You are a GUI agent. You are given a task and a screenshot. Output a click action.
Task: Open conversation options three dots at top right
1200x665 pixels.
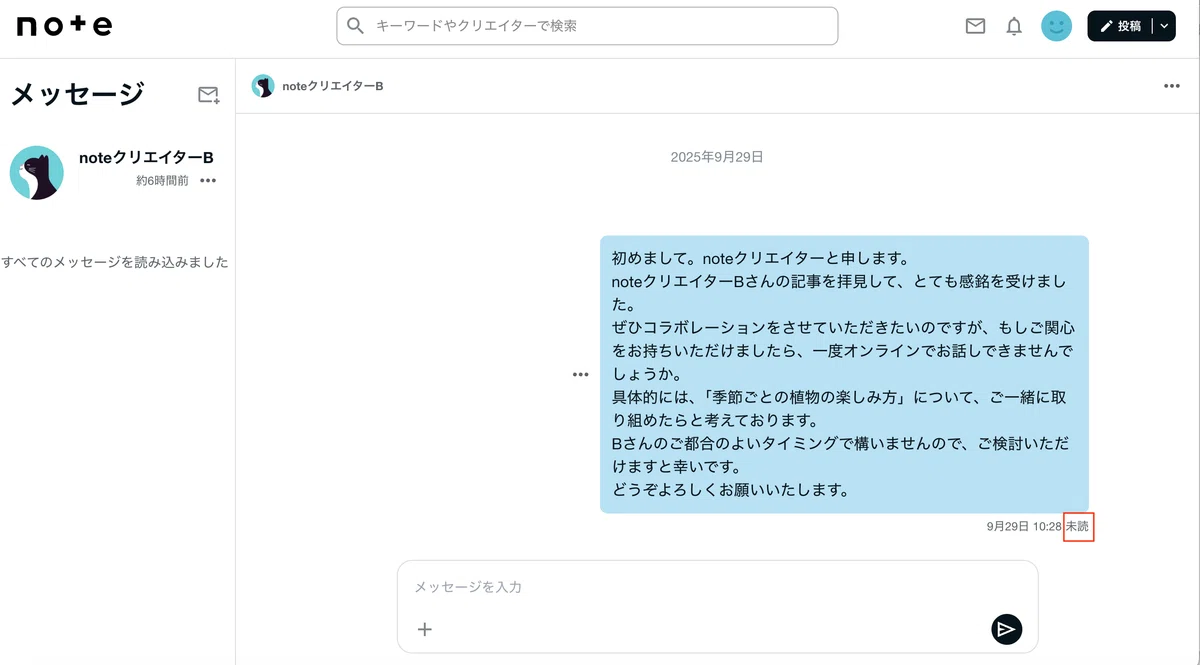click(1172, 86)
